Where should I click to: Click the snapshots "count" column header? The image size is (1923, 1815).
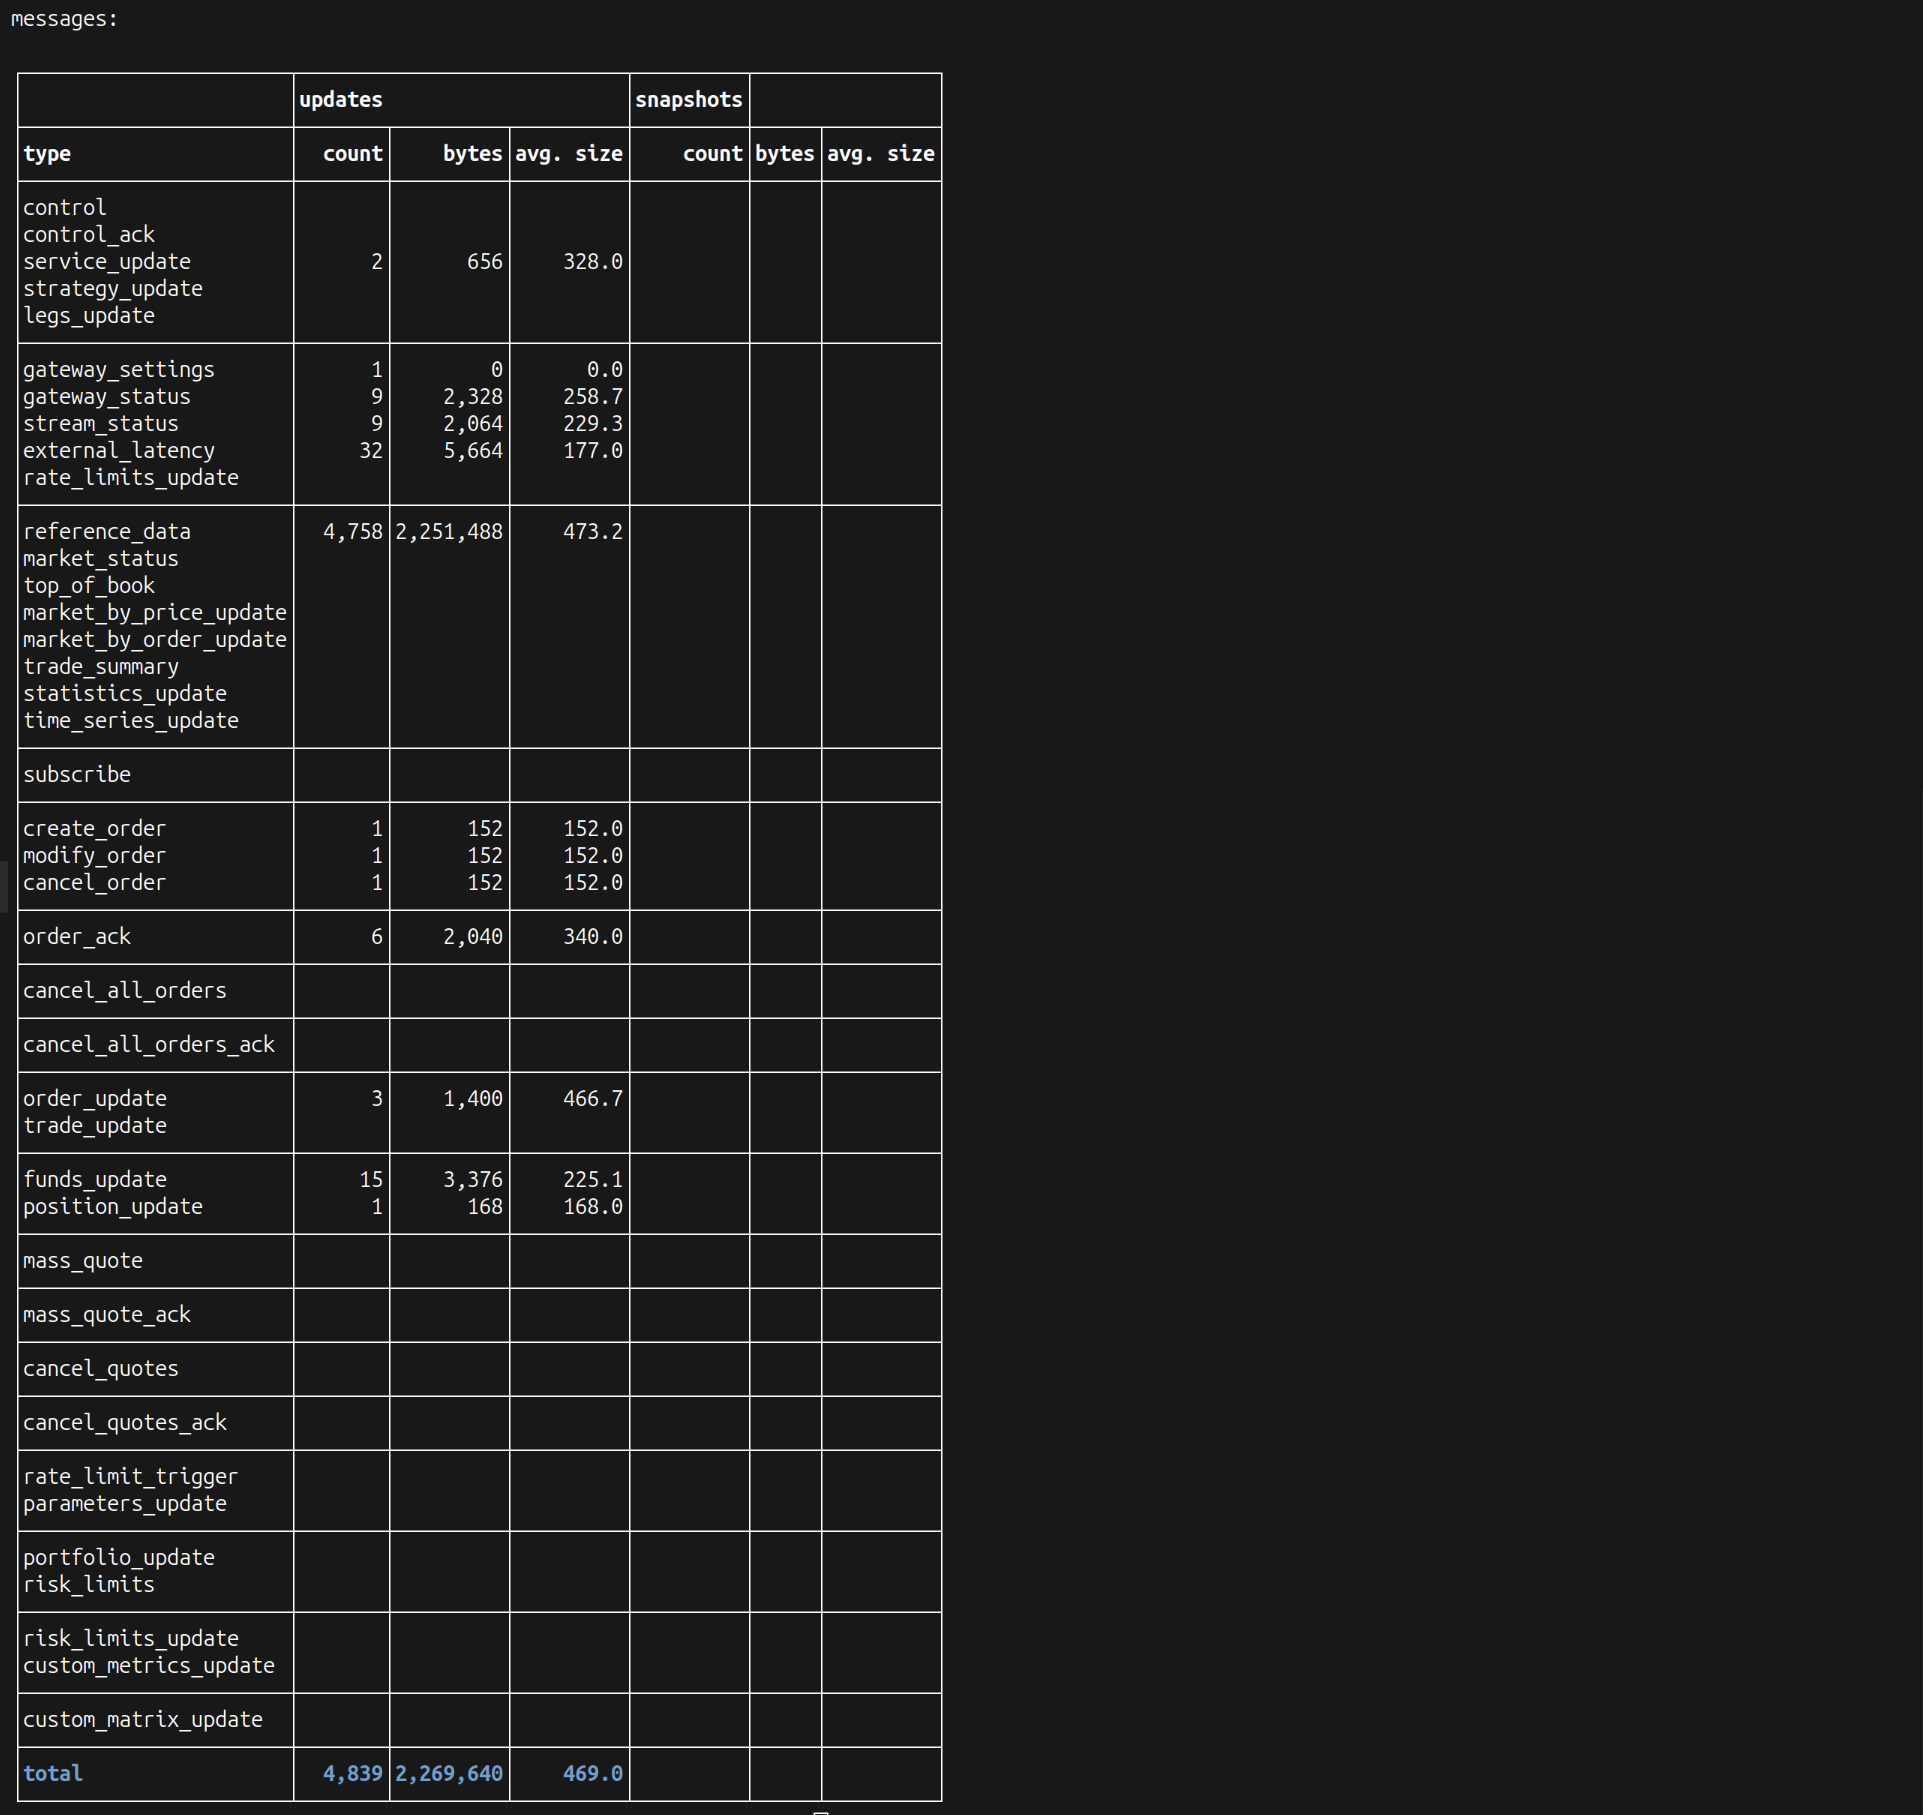tap(712, 154)
